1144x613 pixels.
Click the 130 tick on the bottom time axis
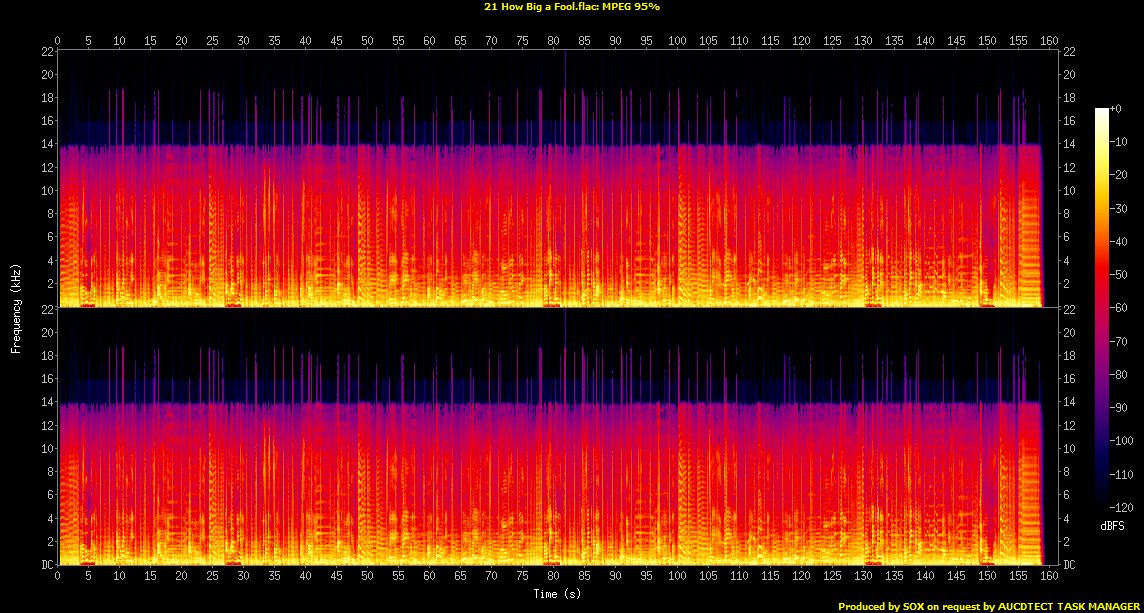864,577
